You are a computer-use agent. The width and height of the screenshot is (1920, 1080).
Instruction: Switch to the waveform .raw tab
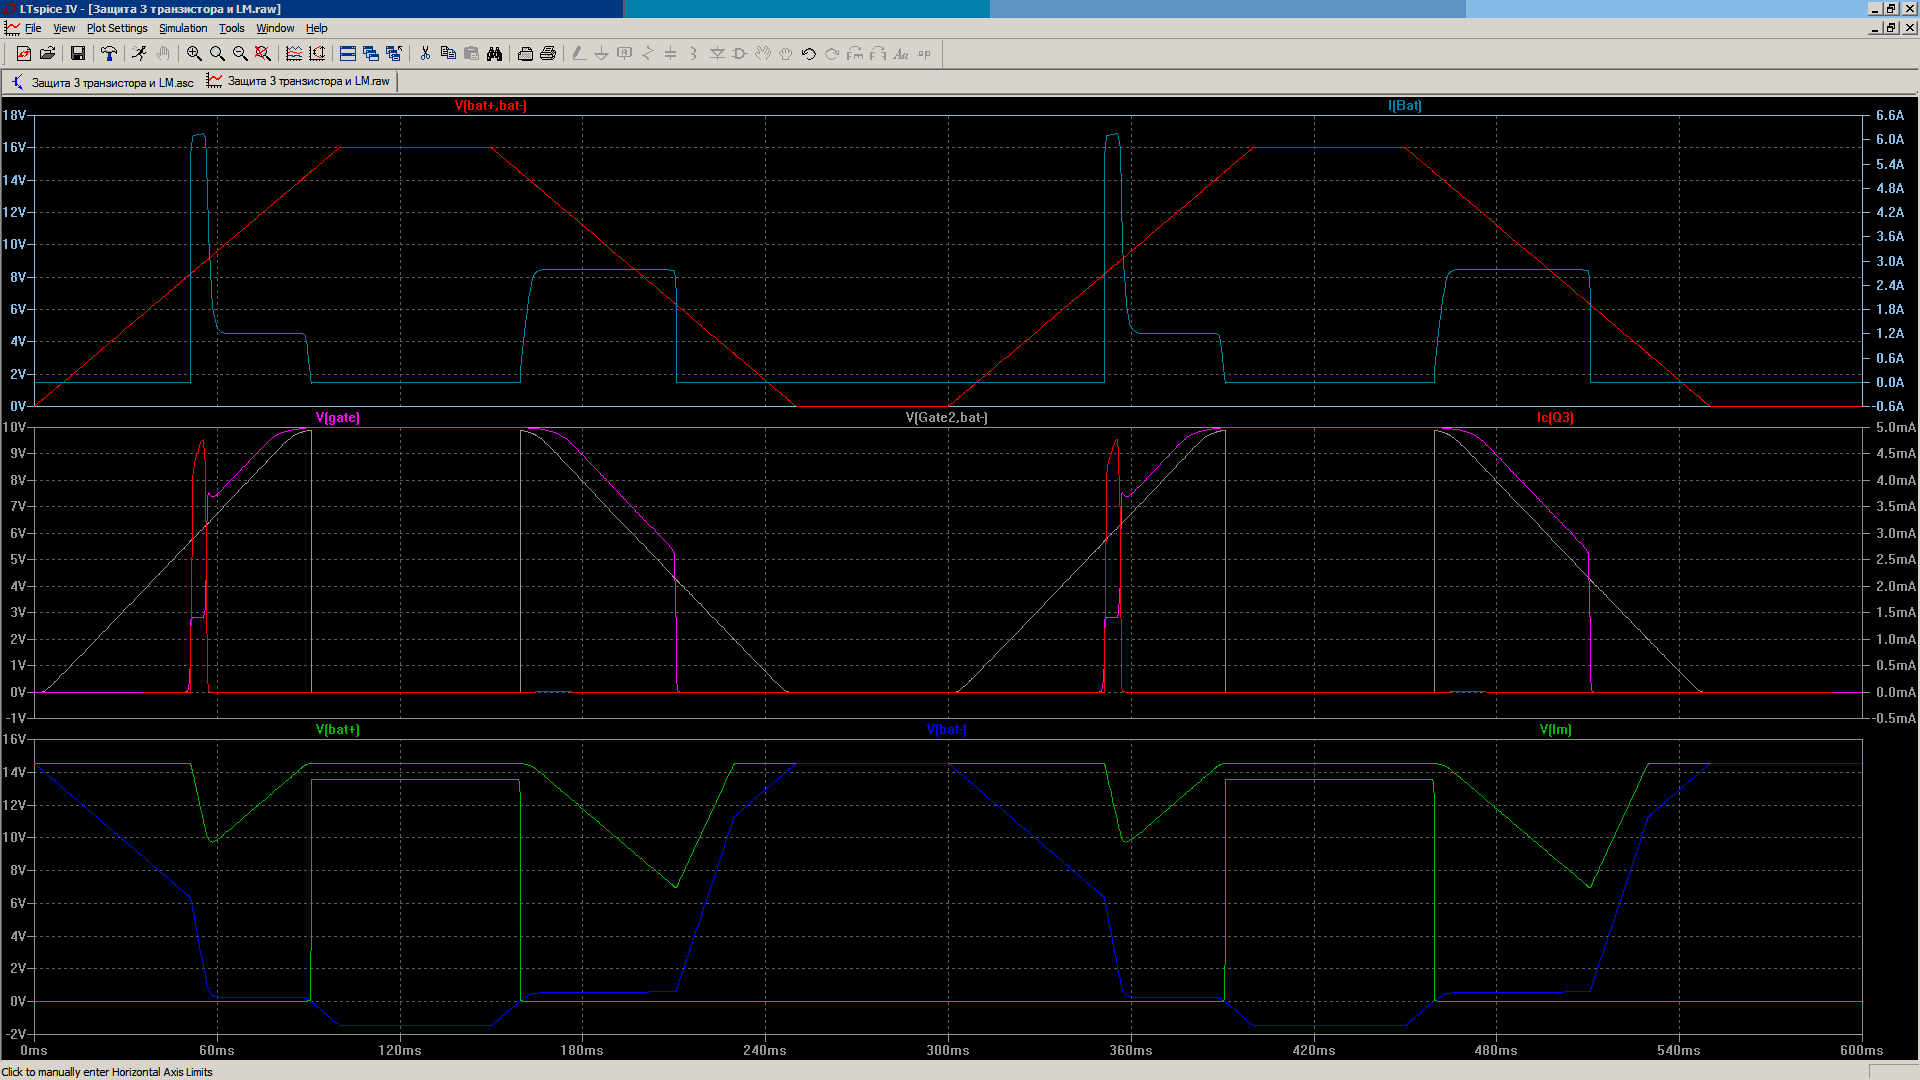[x=299, y=81]
